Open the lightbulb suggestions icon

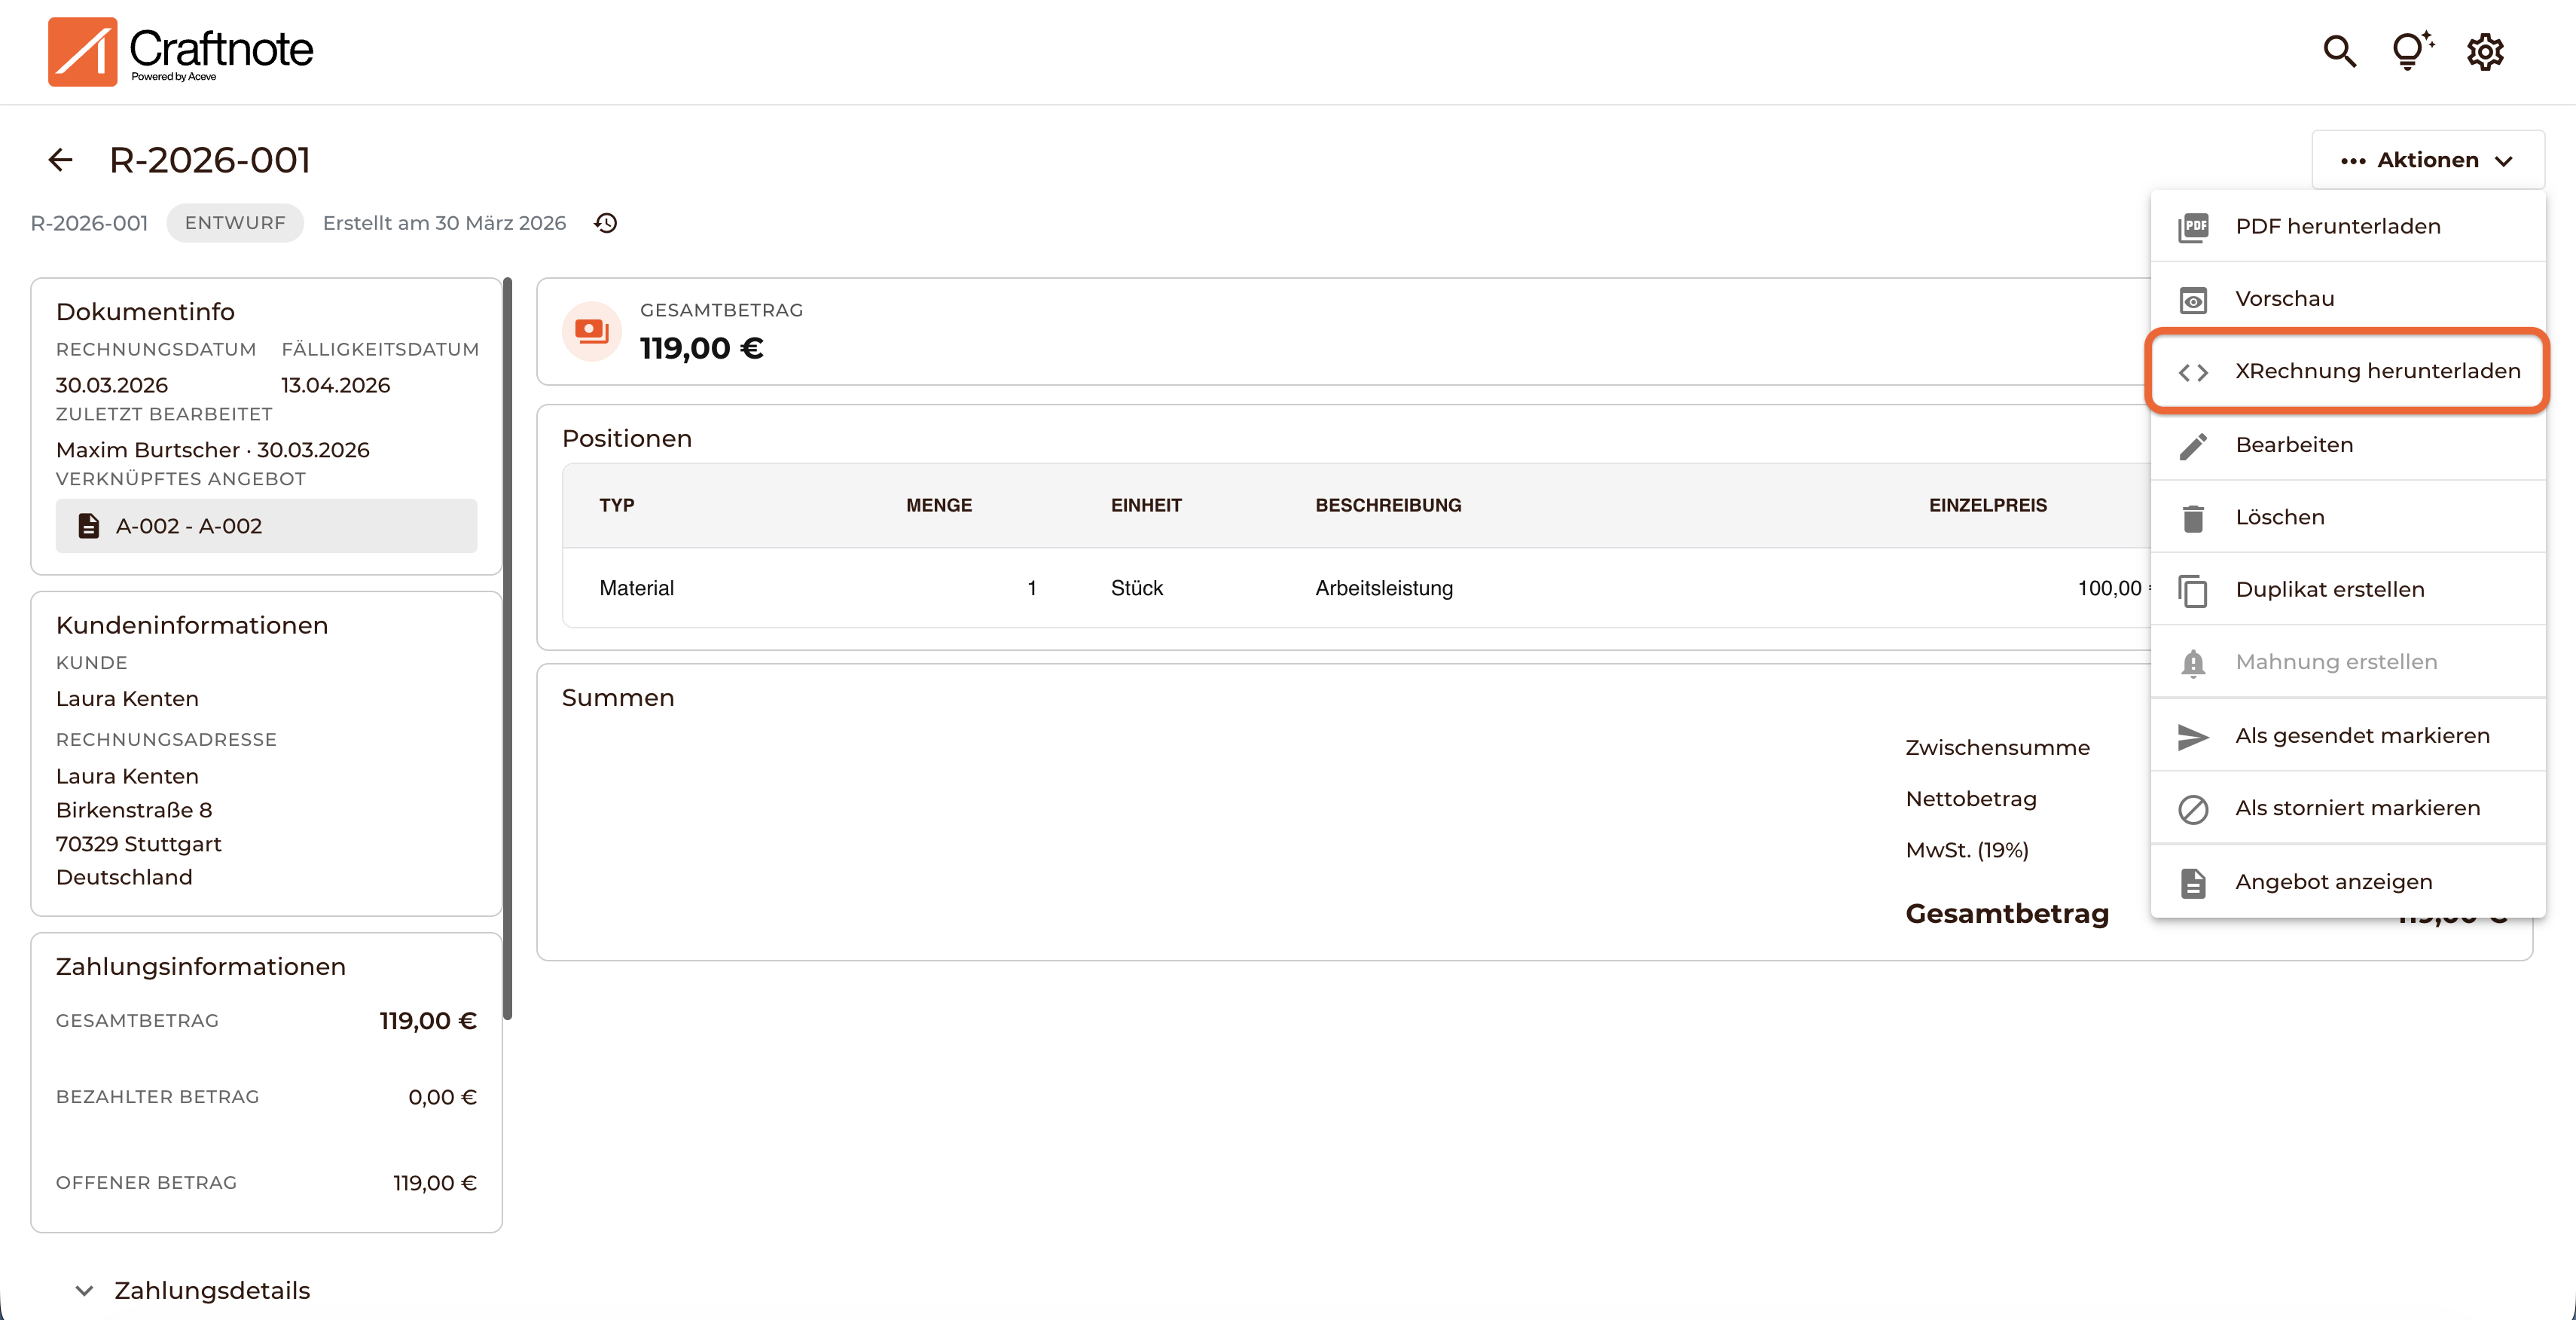click(x=2411, y=51)
